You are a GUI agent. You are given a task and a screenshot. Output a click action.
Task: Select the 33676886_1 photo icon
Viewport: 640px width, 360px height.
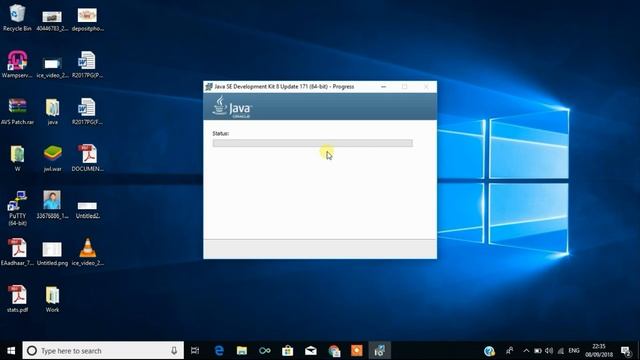[x=52, y=204]
